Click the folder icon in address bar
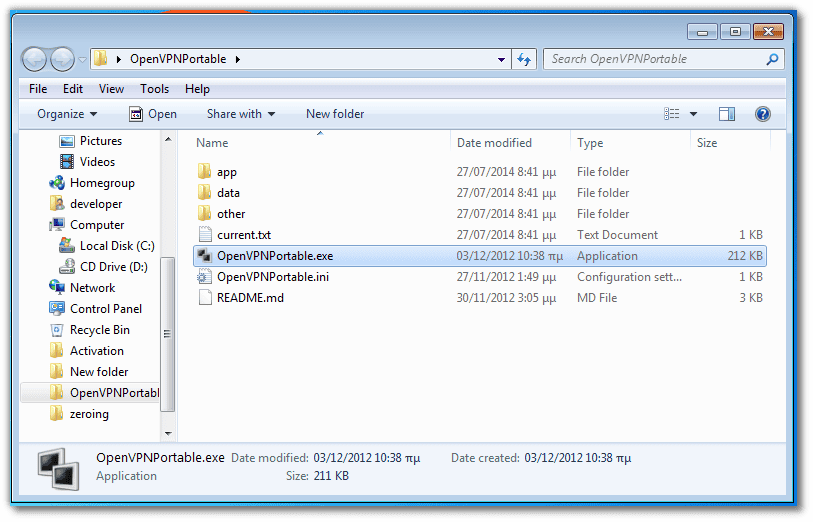813x522 pixels. (x=101, y=59)
